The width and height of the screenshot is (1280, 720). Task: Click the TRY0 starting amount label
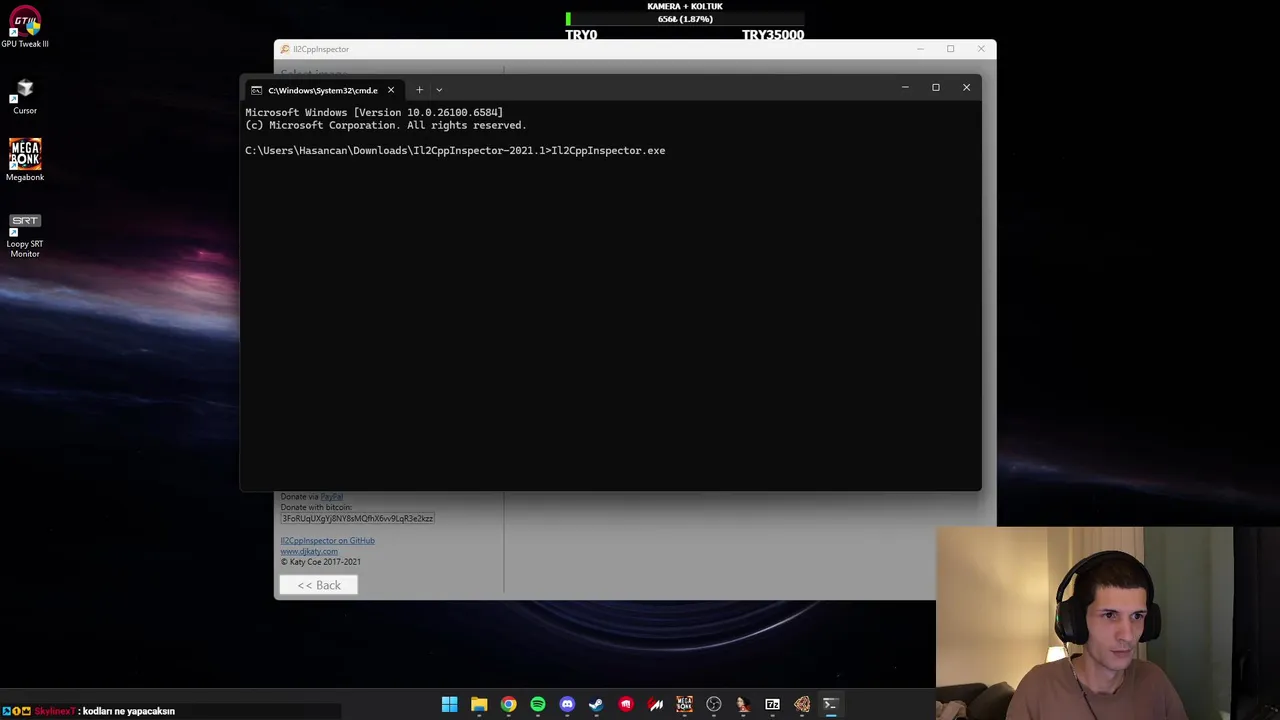581,35
